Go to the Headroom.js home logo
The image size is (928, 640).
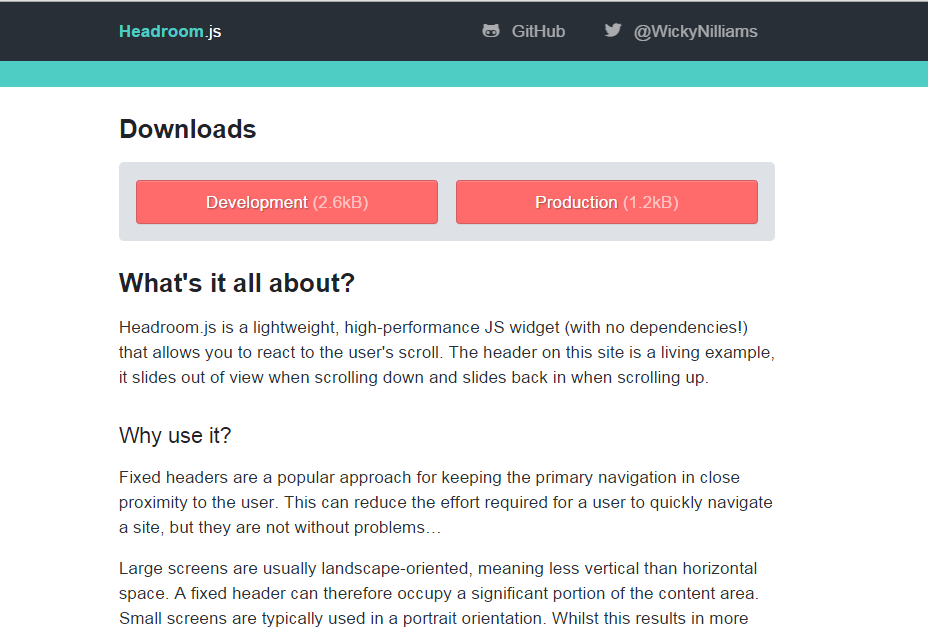170,32
